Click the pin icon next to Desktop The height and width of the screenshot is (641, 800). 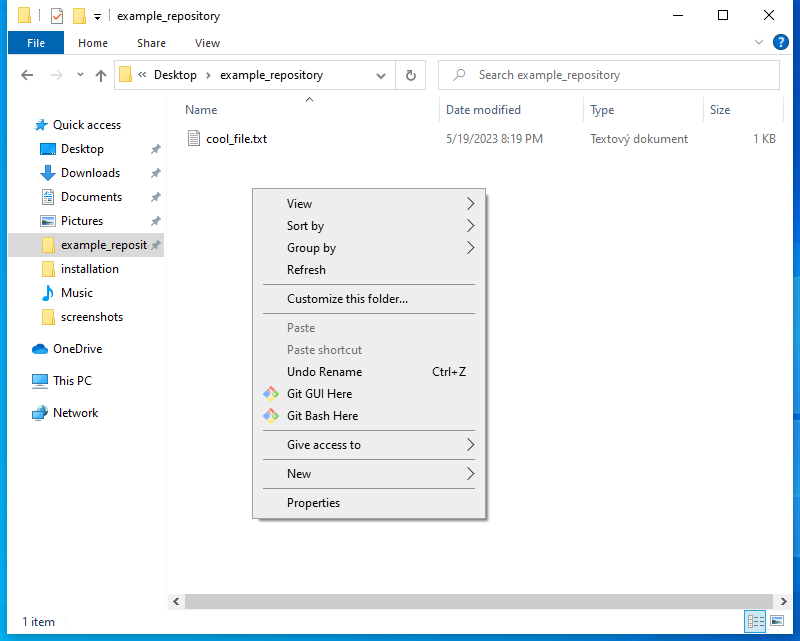pos(156,149)
